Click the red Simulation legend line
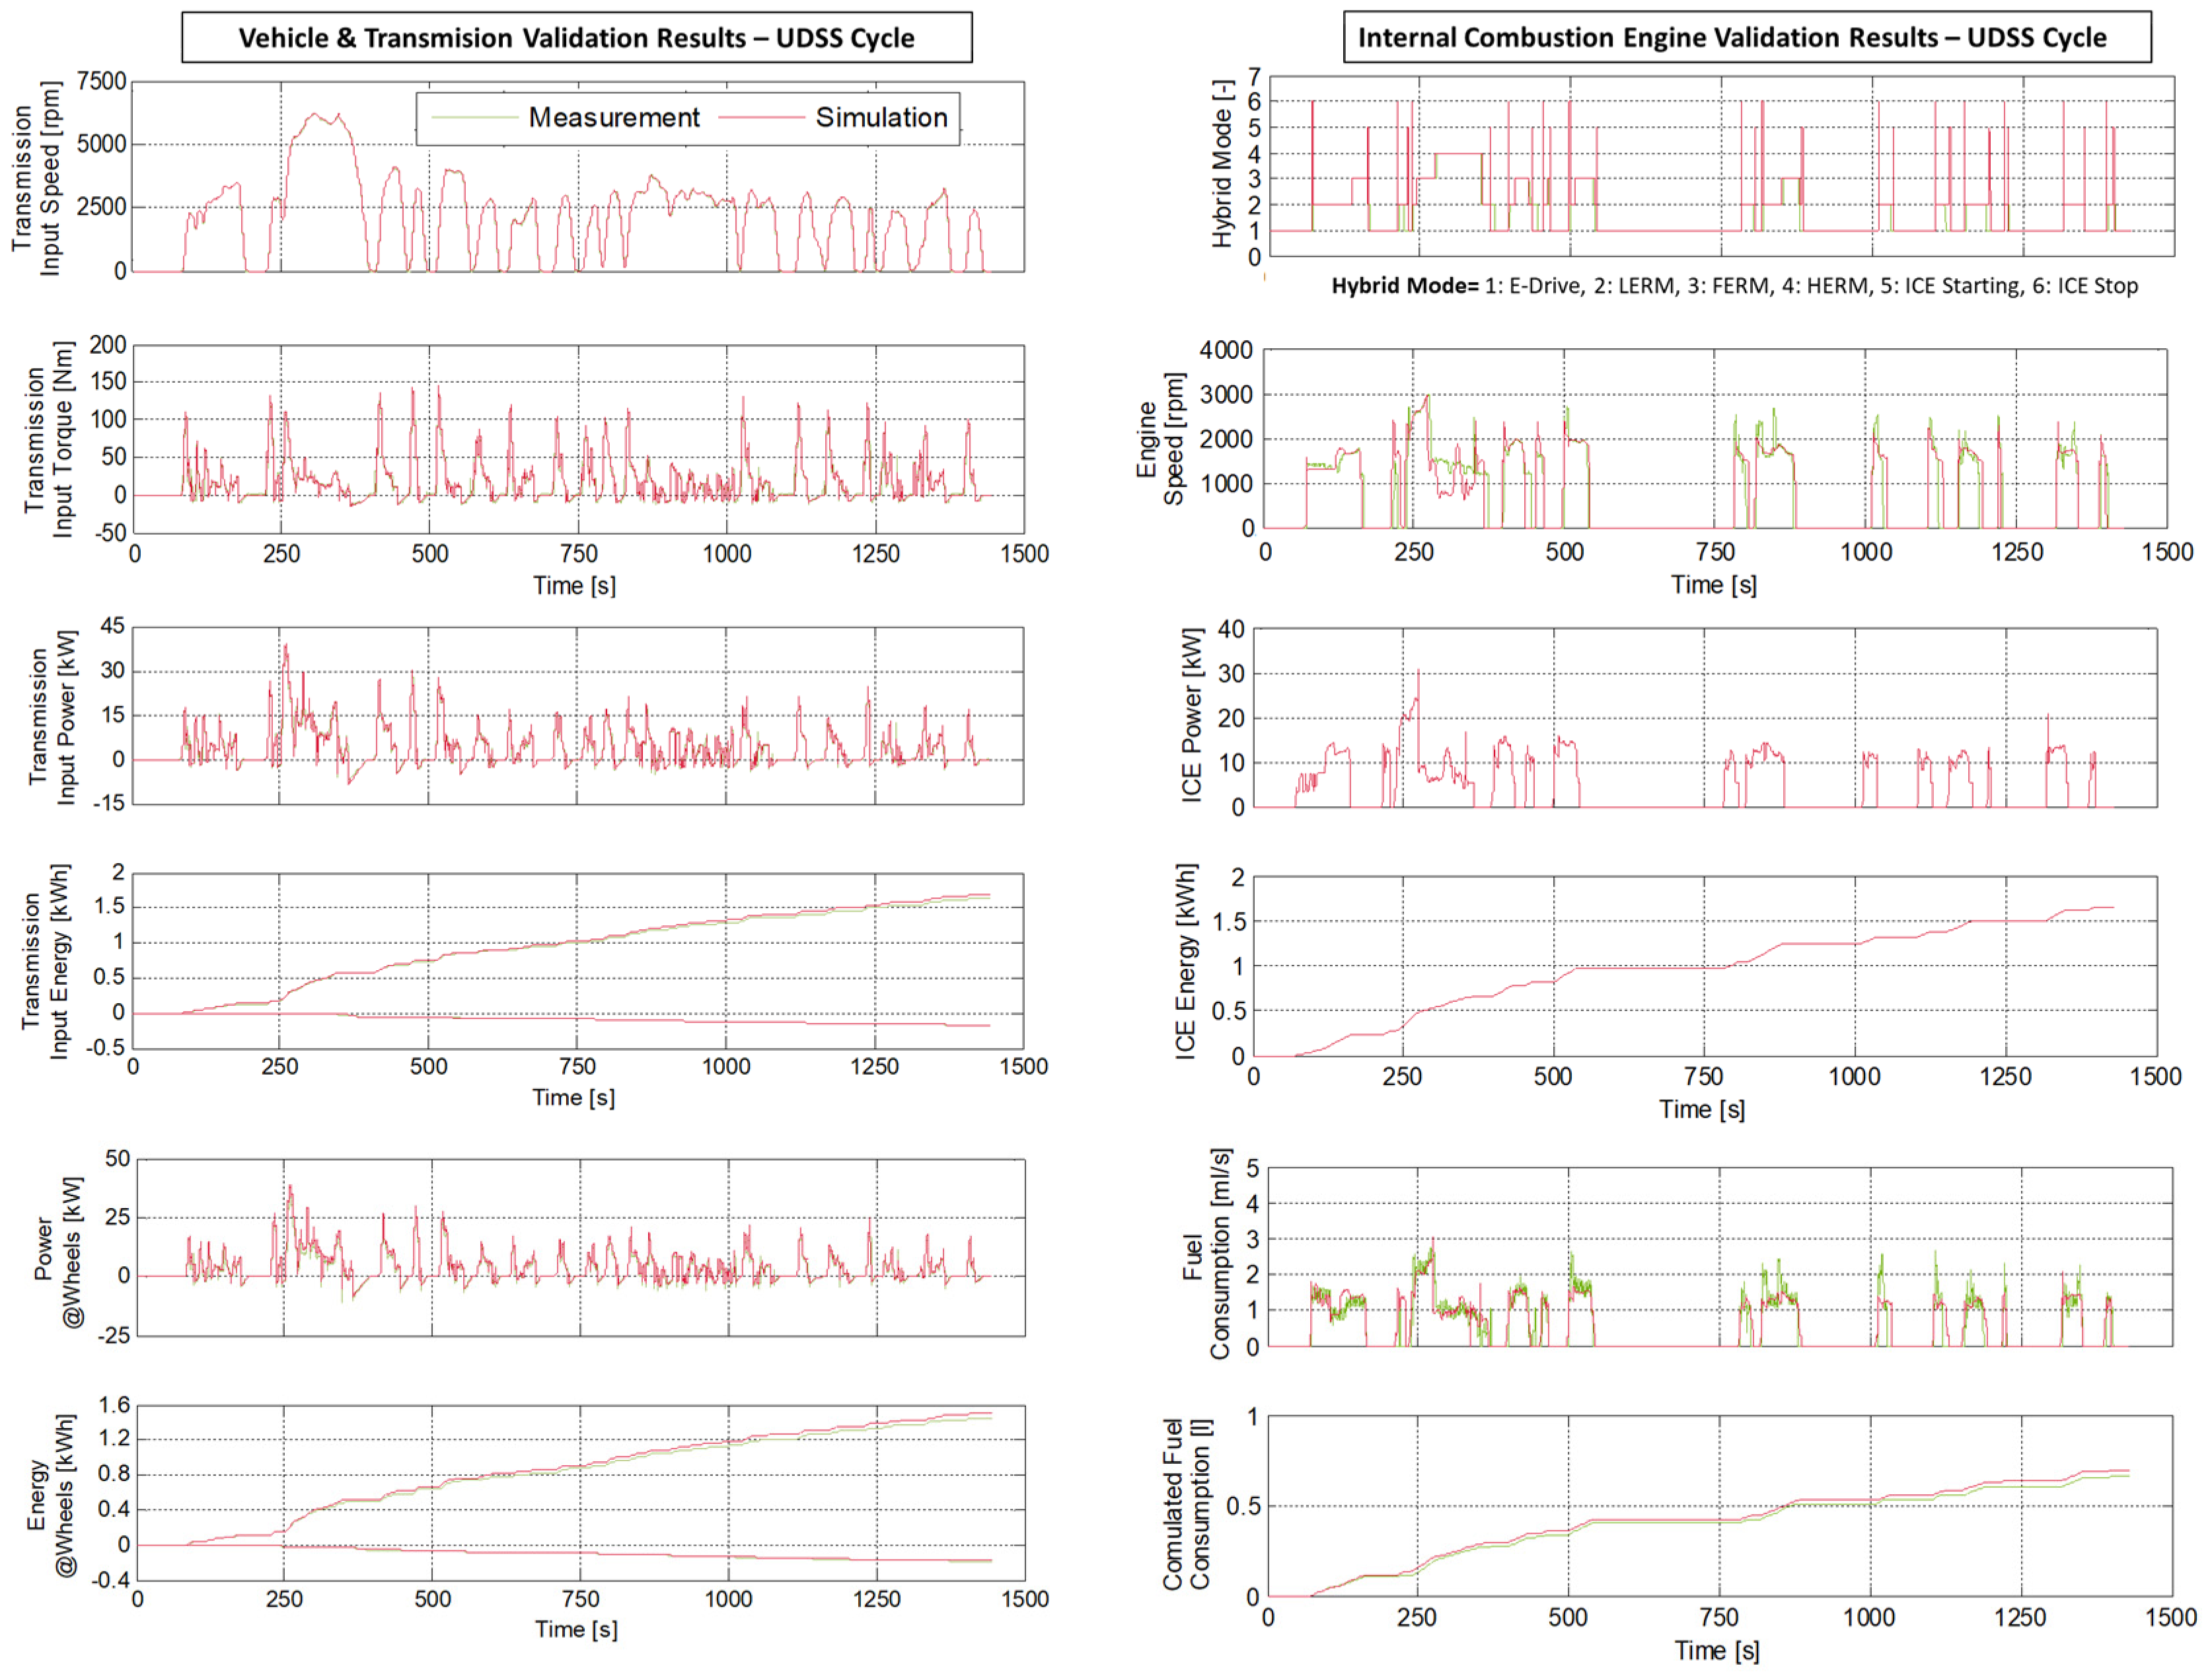The height and width of the screenshot is (1674, 2212). pyautogui.click(x=761, y=118)
